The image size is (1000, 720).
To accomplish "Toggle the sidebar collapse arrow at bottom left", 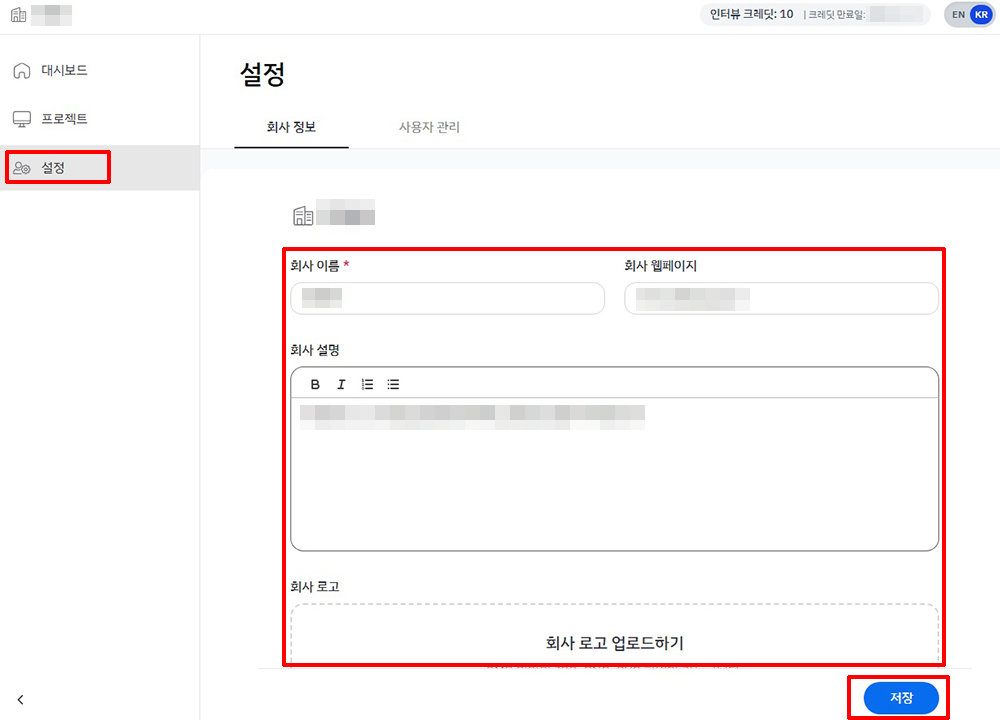I will click(x=20, y=699).
